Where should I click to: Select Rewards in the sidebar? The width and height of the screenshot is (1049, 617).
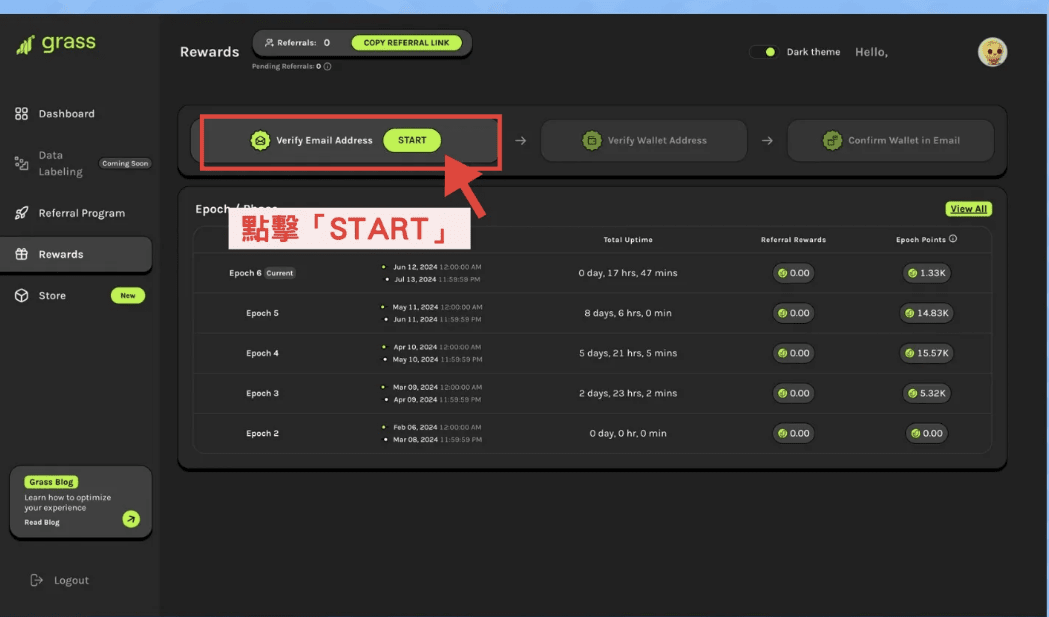click(76, 254)
